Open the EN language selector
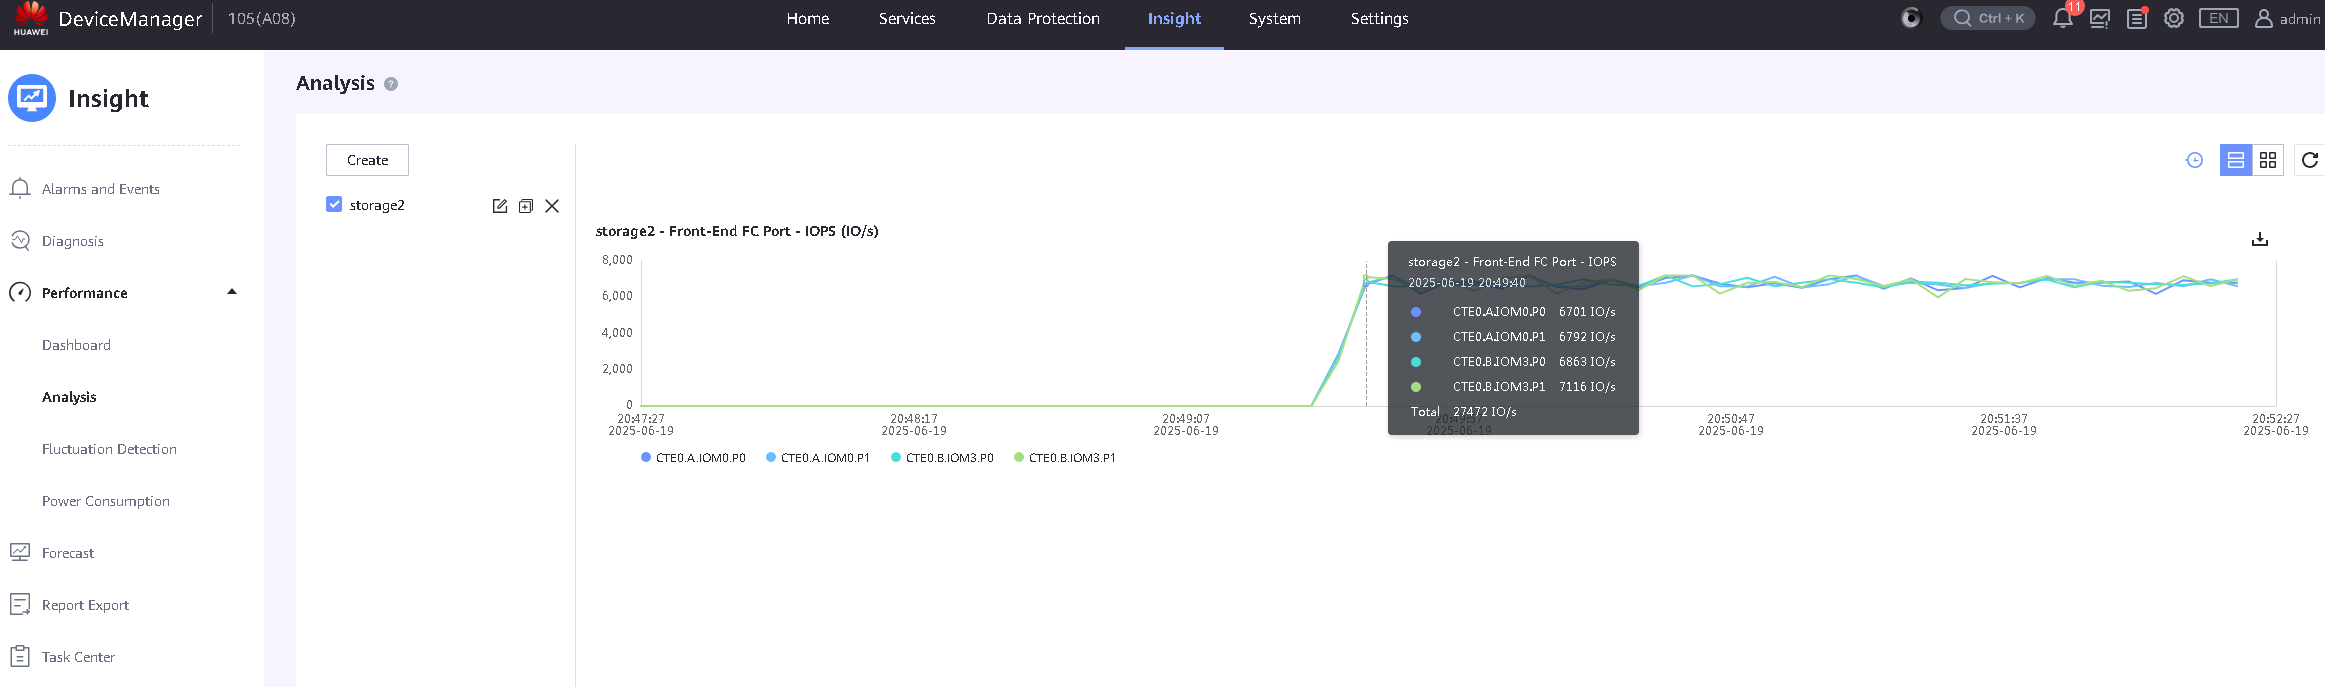Viewport: 2325px width, 687px height. (2219, 18)
